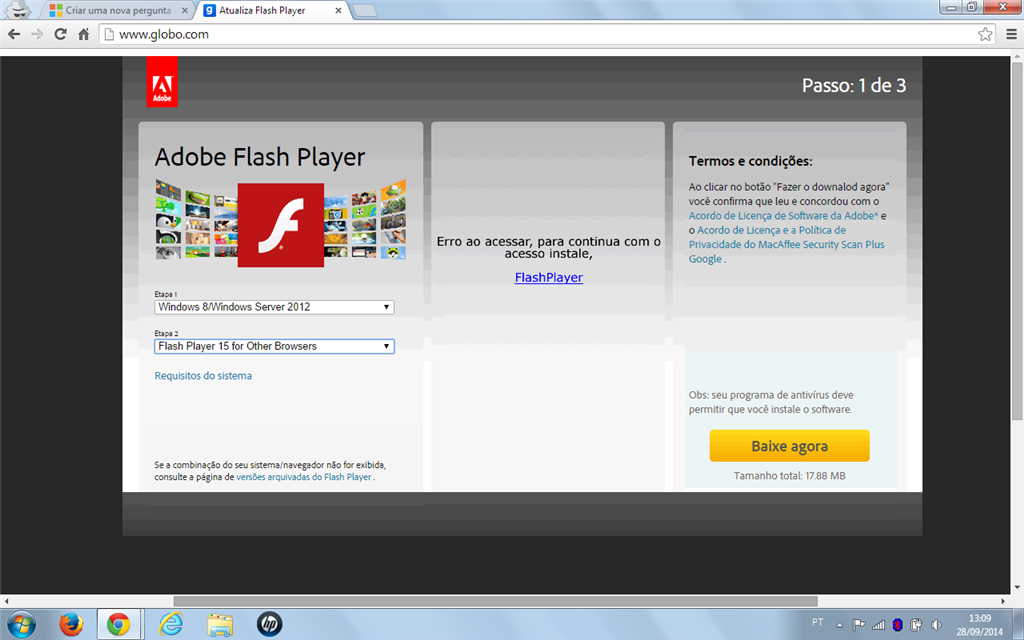Image resolution: width=1024 pixels, height=640 pixels.
Task: Open the HP application in taskbar
Action: coord(269,624)
